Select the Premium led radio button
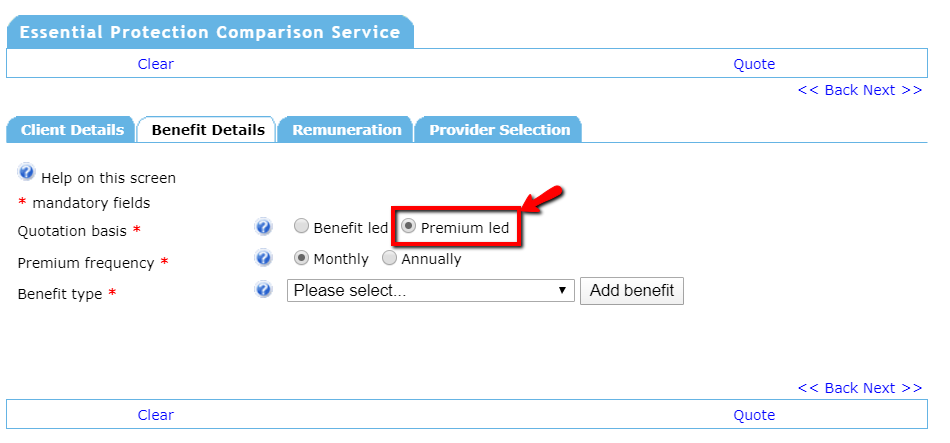Viewport: 950px width, 443px height. tap(408, 227)
